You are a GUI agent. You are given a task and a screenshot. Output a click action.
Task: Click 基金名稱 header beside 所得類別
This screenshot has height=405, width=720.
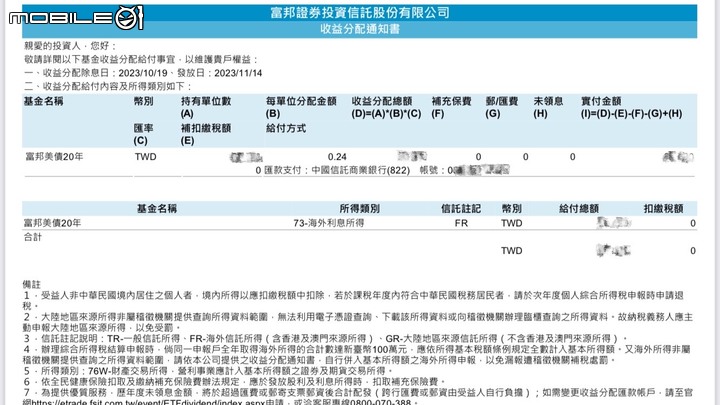click(x=157, y=209)
